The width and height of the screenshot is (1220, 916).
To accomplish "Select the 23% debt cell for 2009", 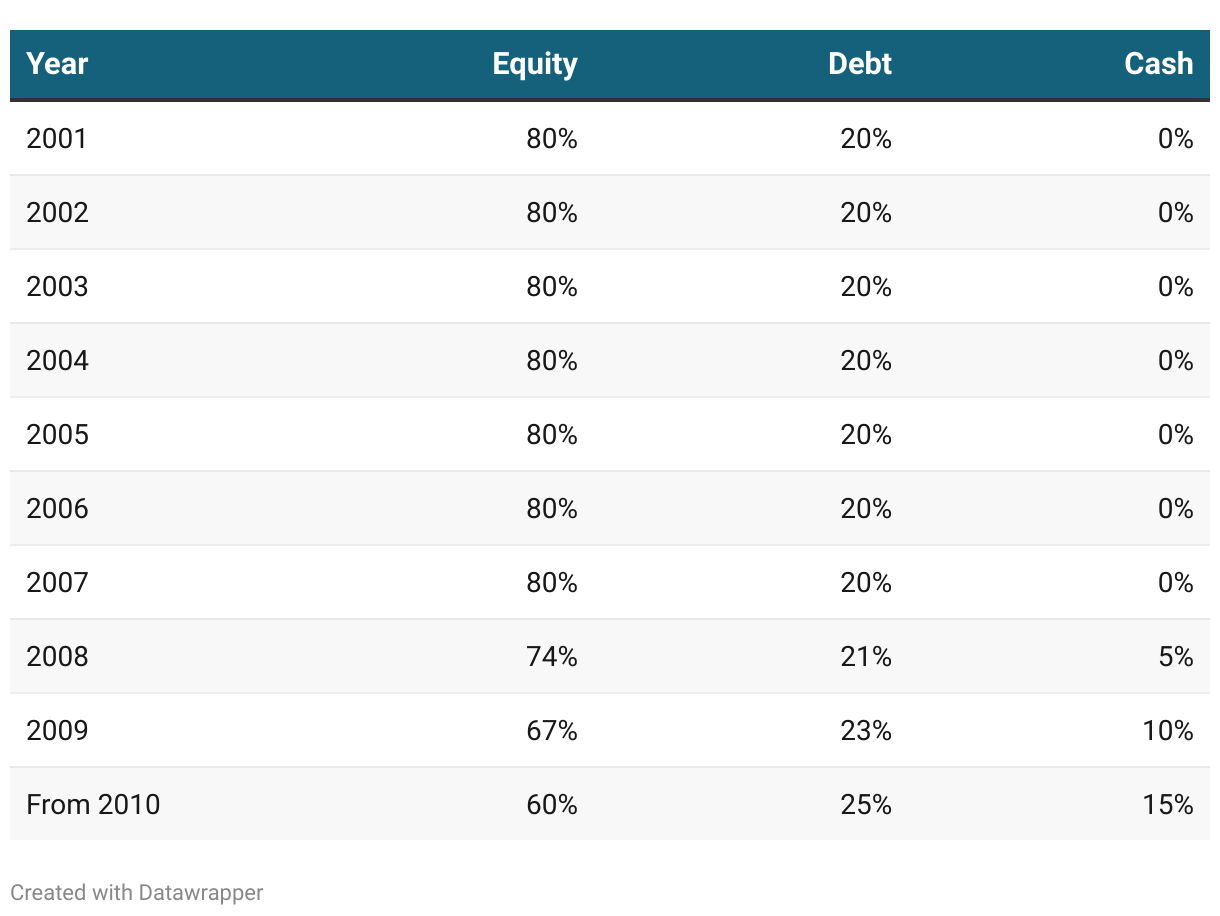I will 866,730.
